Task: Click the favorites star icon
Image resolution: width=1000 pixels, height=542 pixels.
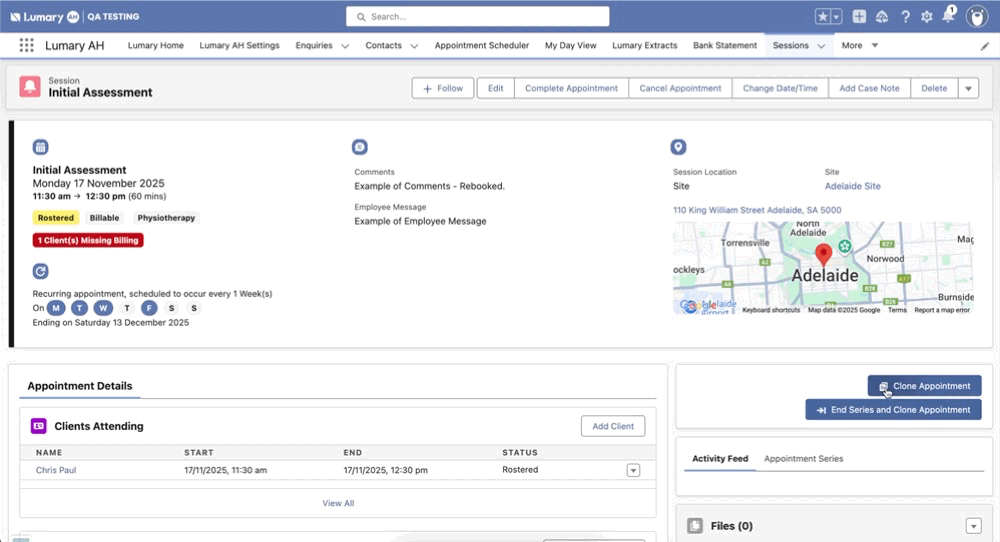Action: tap(822, 17)
